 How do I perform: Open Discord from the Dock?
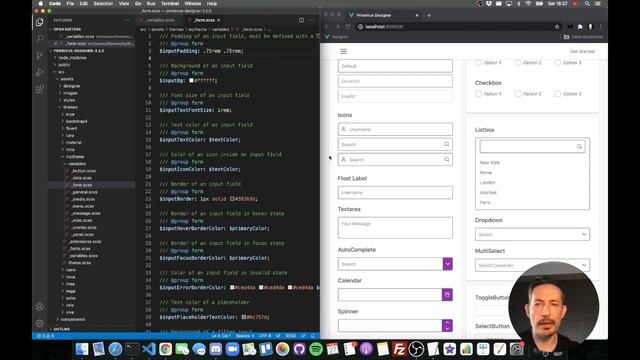(216, 349)
